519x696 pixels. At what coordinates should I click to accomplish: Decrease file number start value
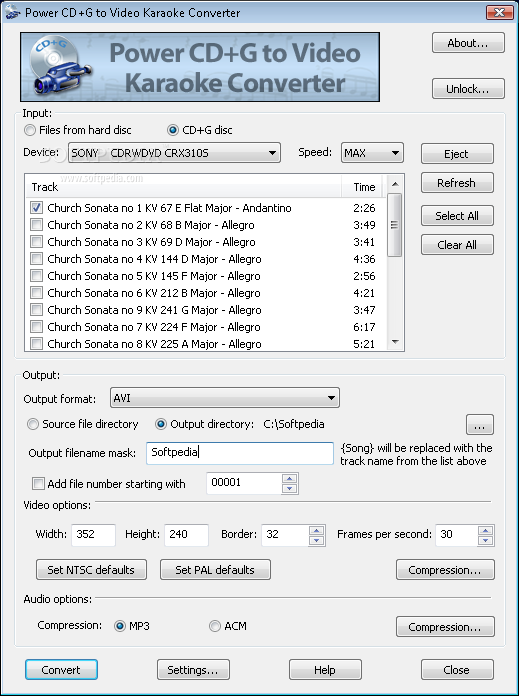[289, 488]
